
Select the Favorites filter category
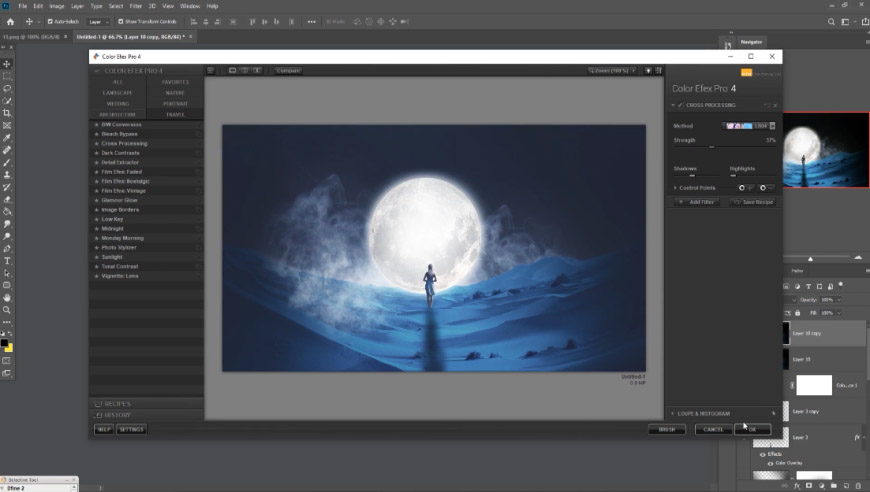(x=175, y=82)
